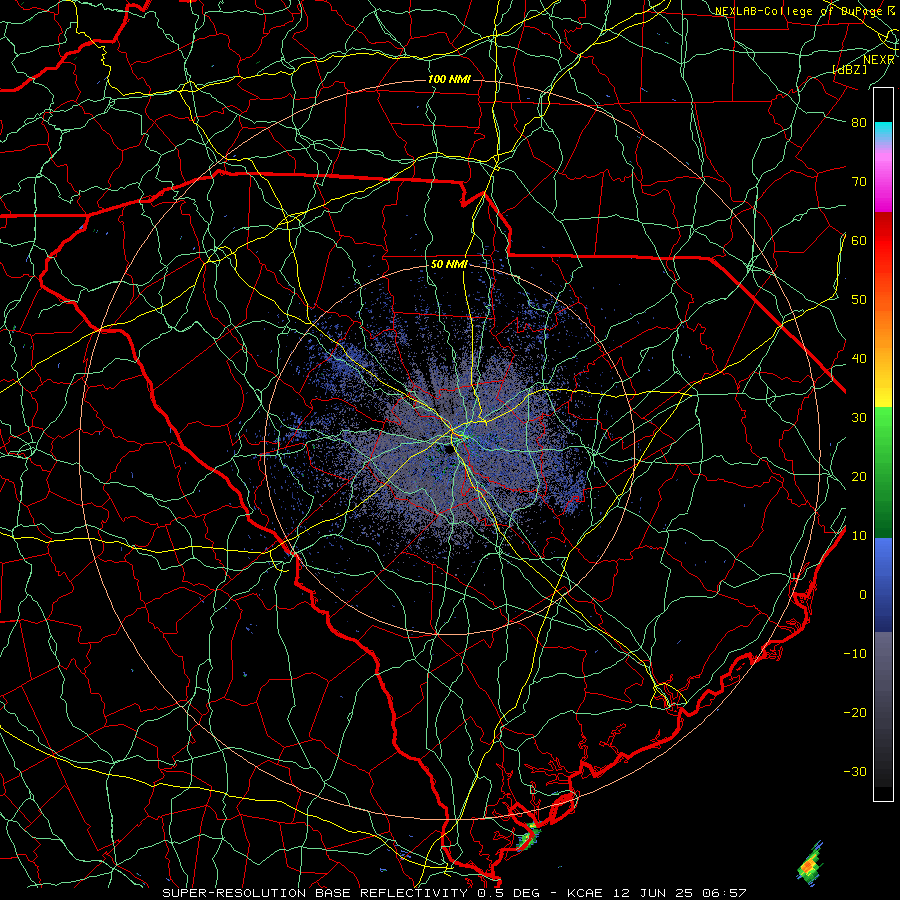Click the offshore storm cell with orange core
Screen dimensions: 900x900
point(809,863)
